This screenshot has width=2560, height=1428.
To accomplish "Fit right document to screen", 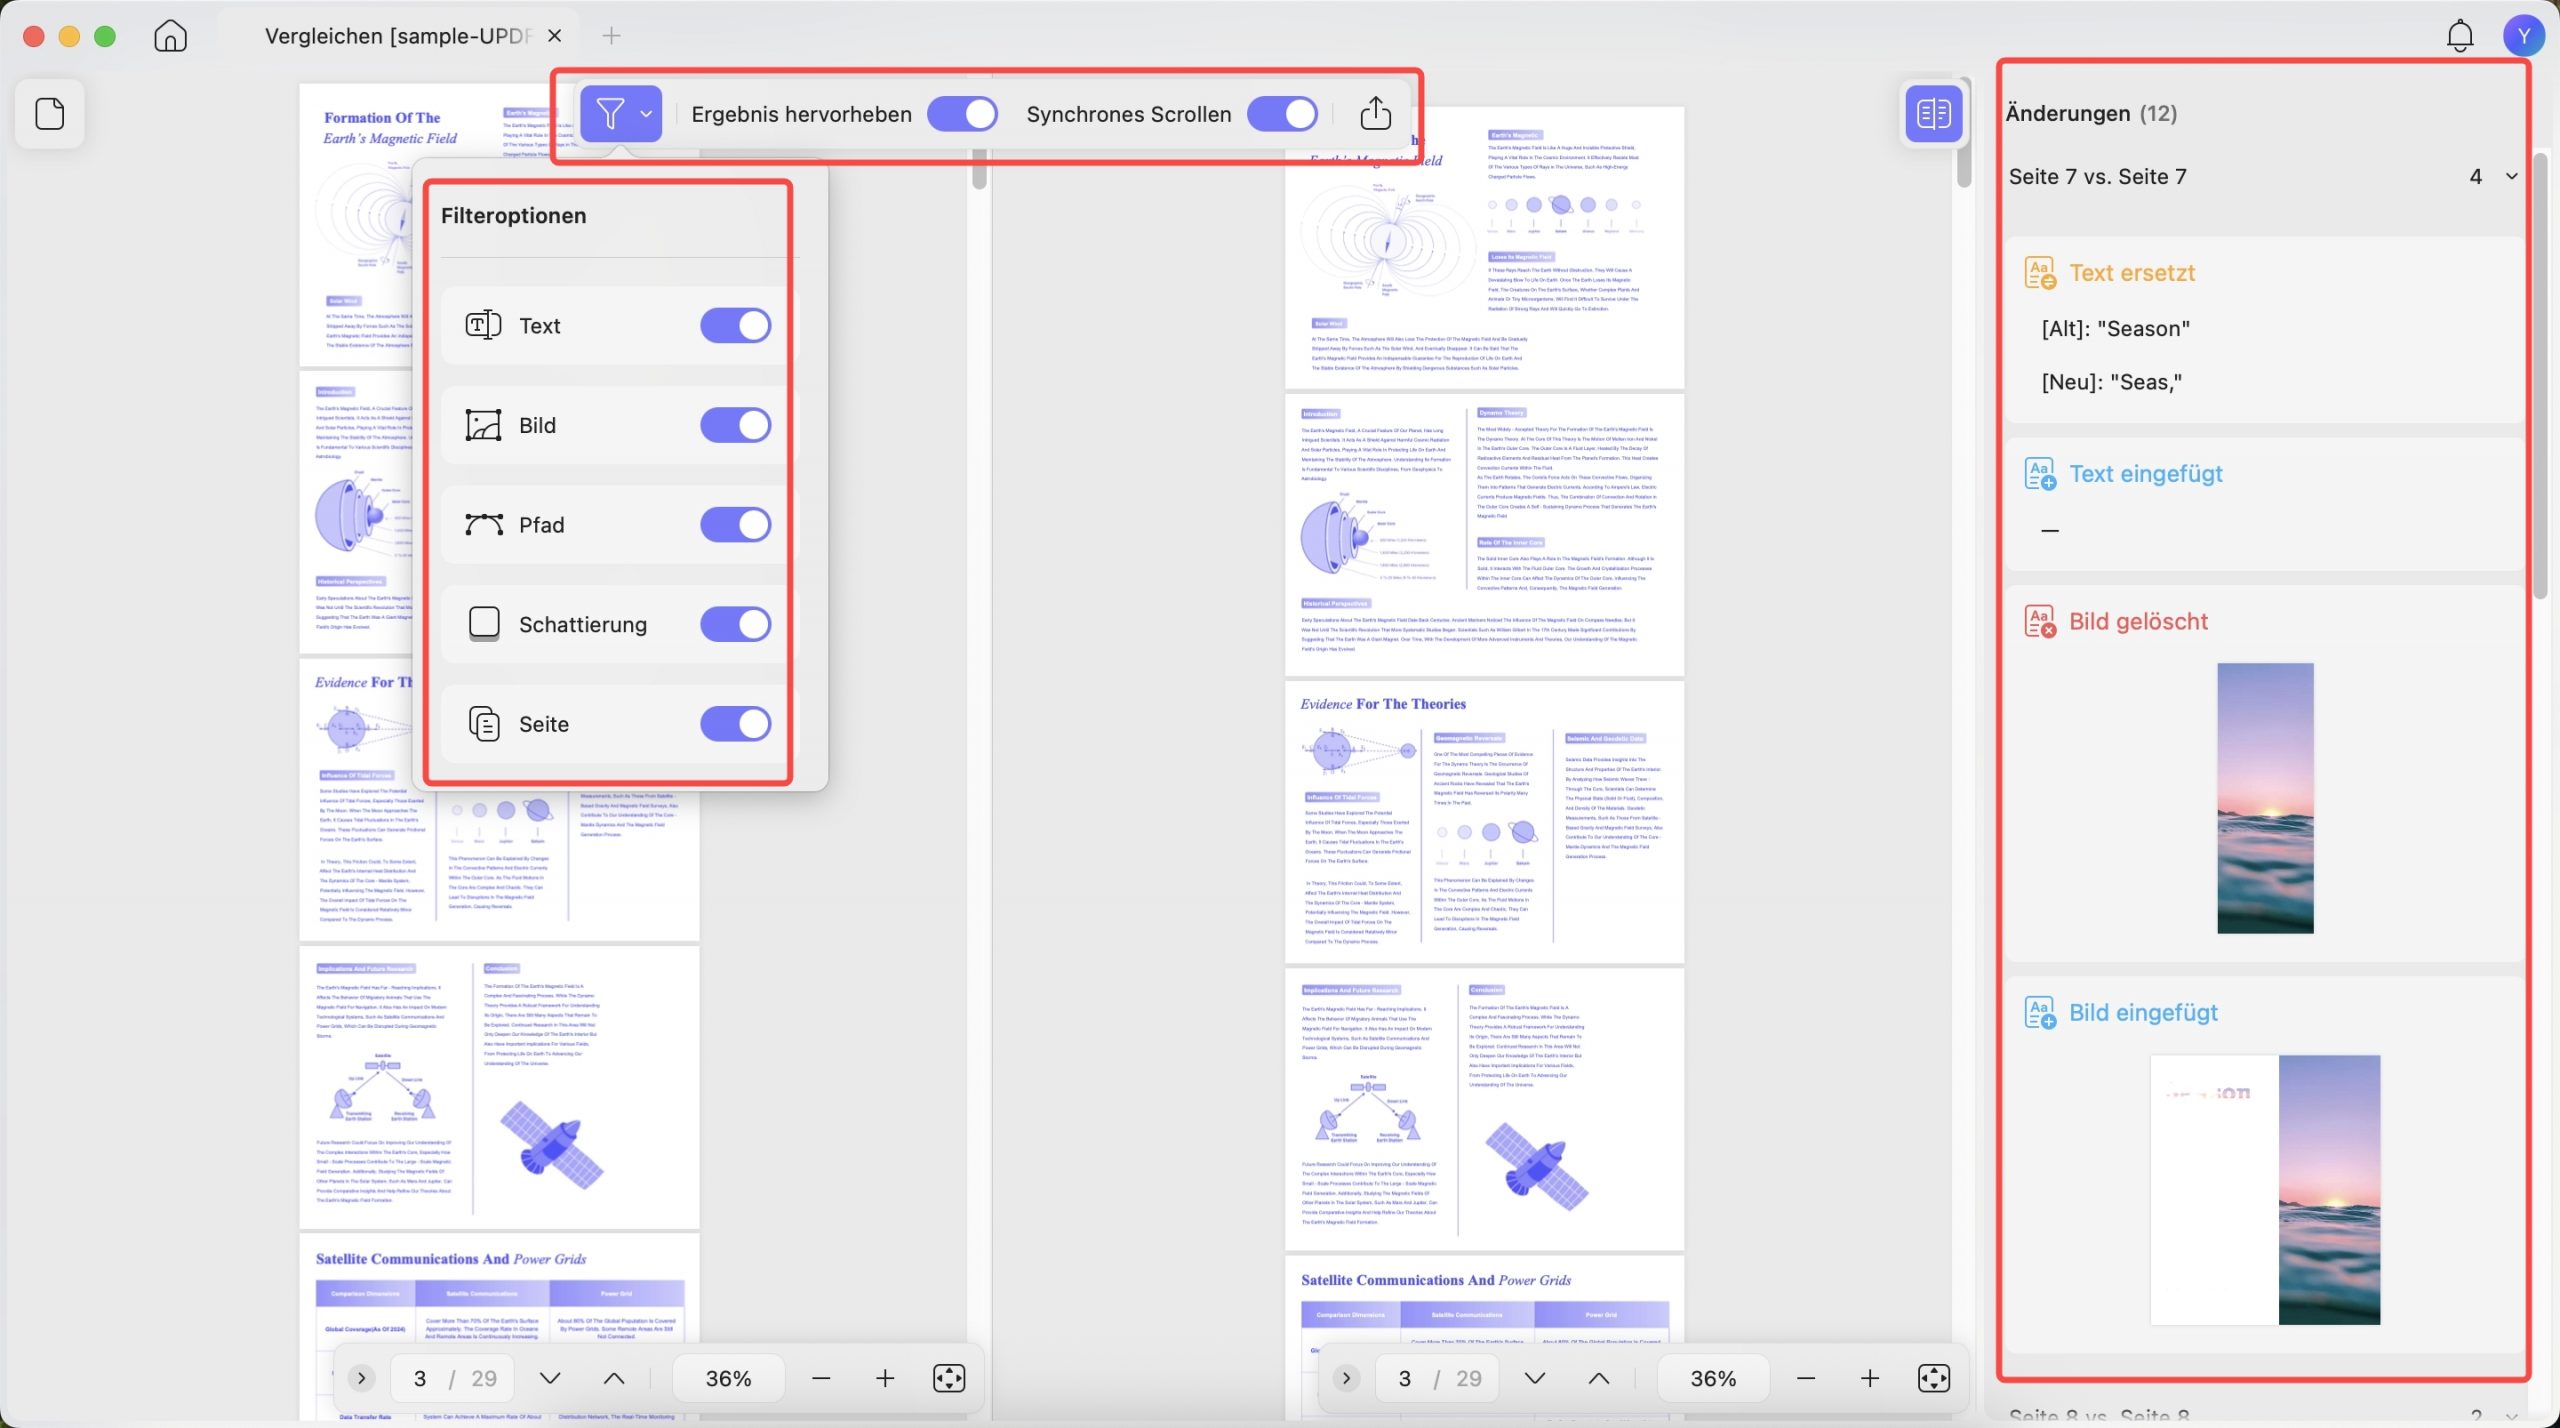I will coord(1933,1378).
